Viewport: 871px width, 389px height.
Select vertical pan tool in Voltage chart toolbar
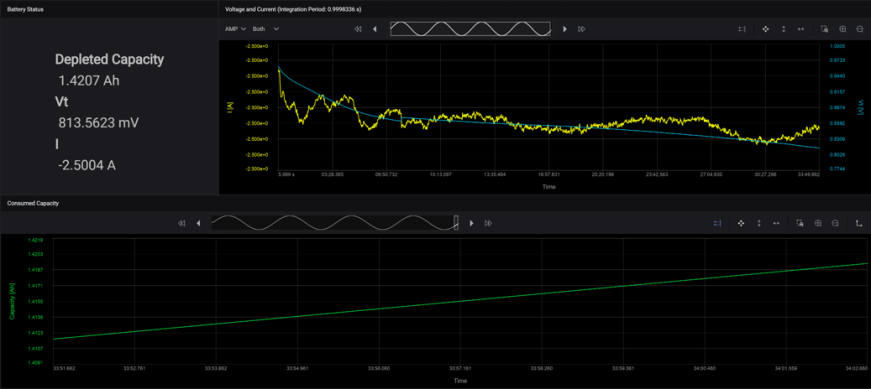pyautogui.click(x=783, y=29)
